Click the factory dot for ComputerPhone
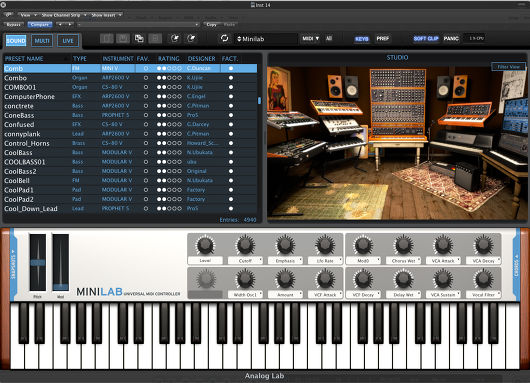The height and width of the screenshot is (383, 530). pyautogui.click(x=231, y=96)
